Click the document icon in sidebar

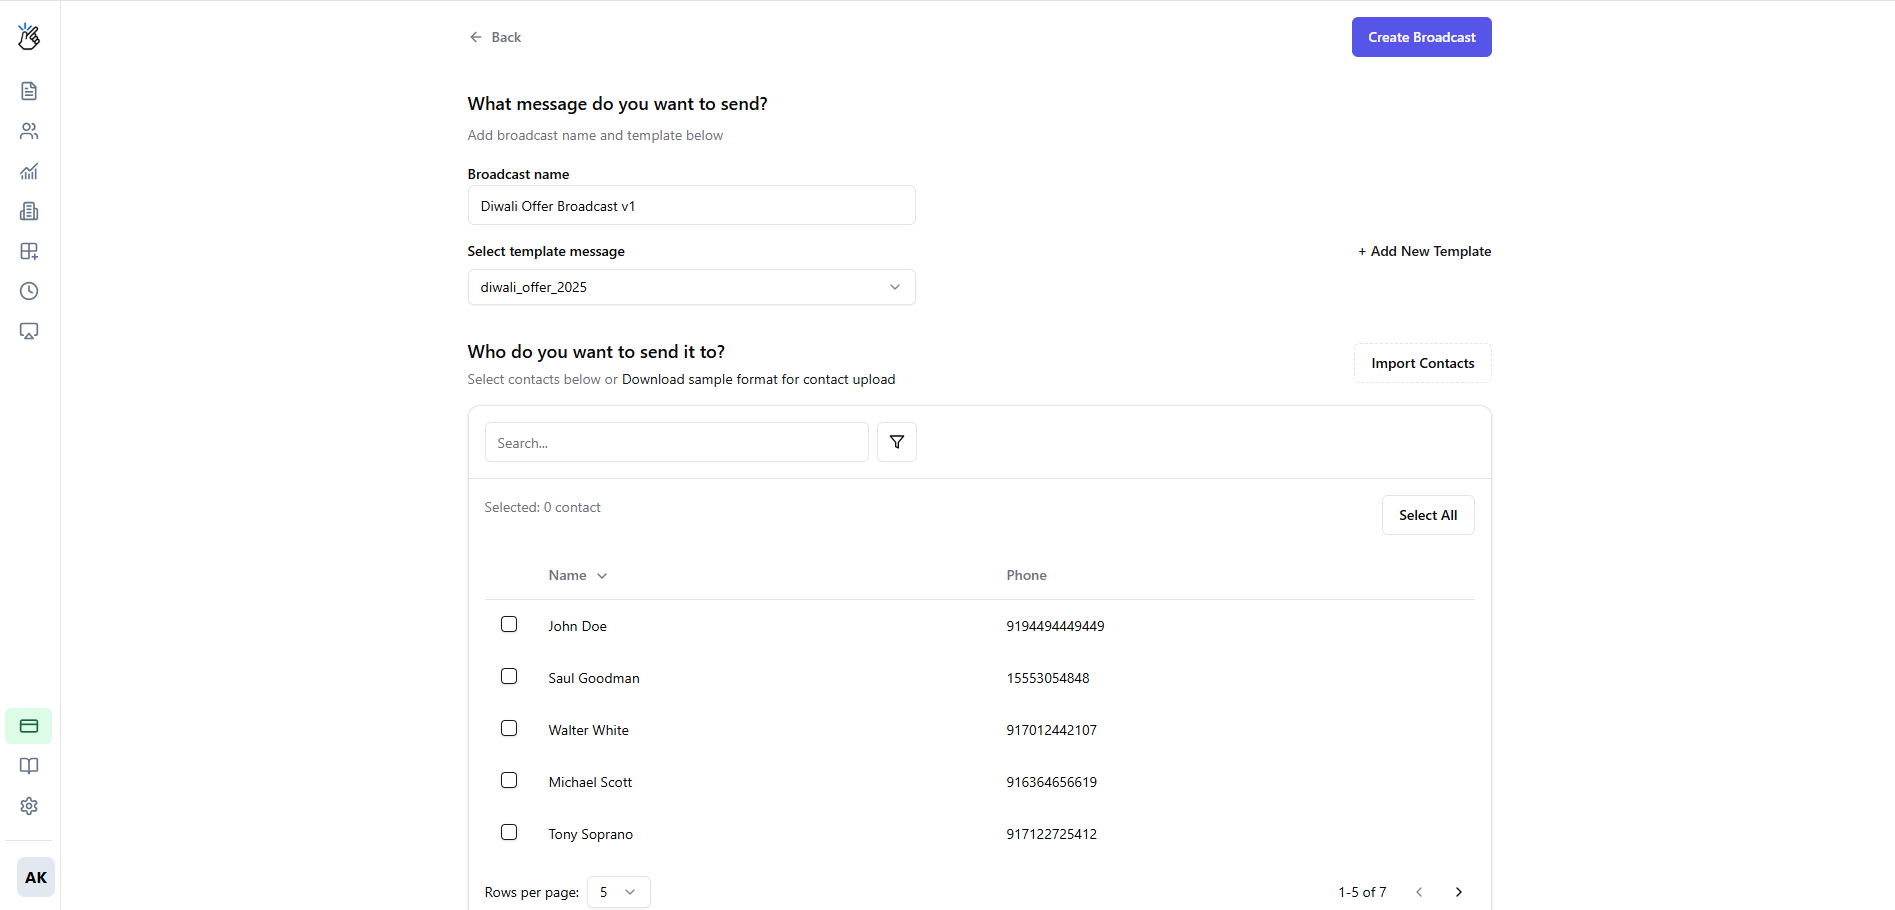point(29,91)
